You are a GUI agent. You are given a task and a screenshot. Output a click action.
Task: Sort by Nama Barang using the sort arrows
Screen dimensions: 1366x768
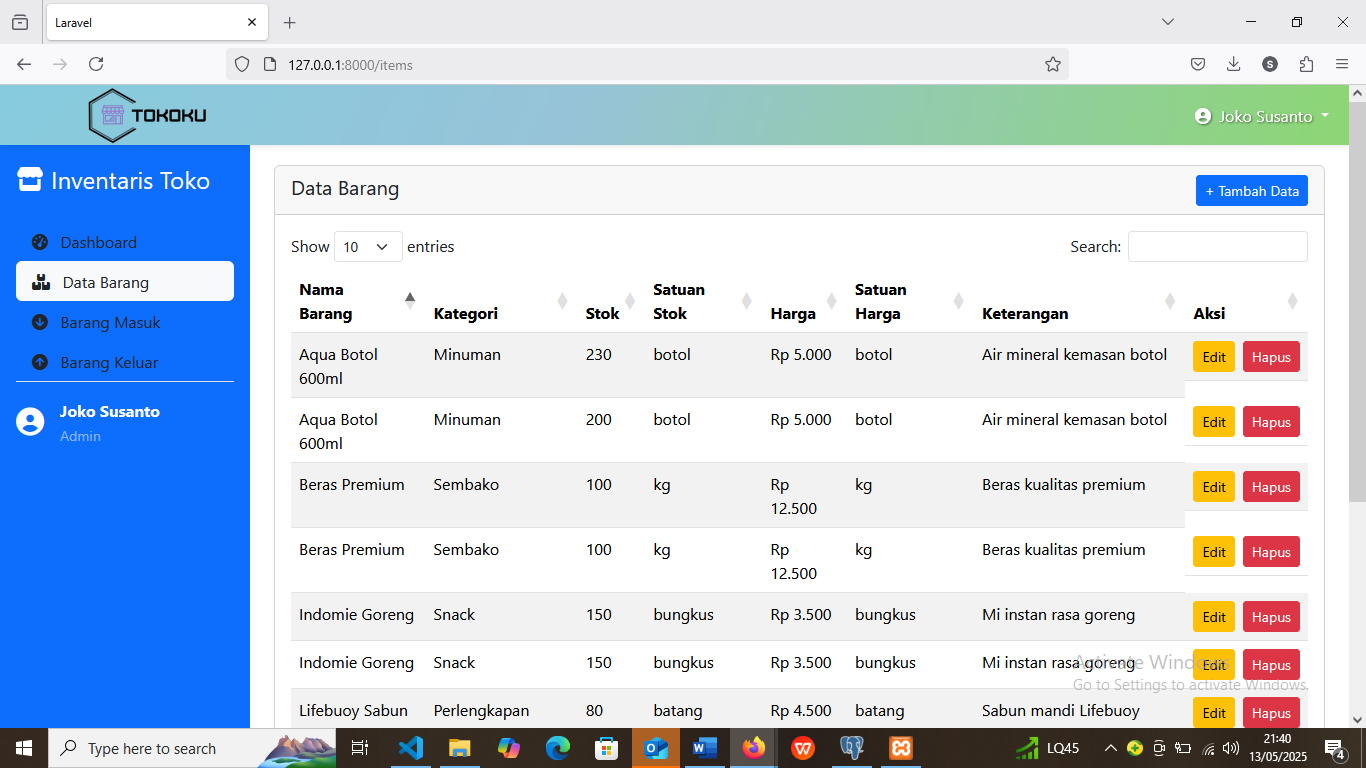pos(410,300)
